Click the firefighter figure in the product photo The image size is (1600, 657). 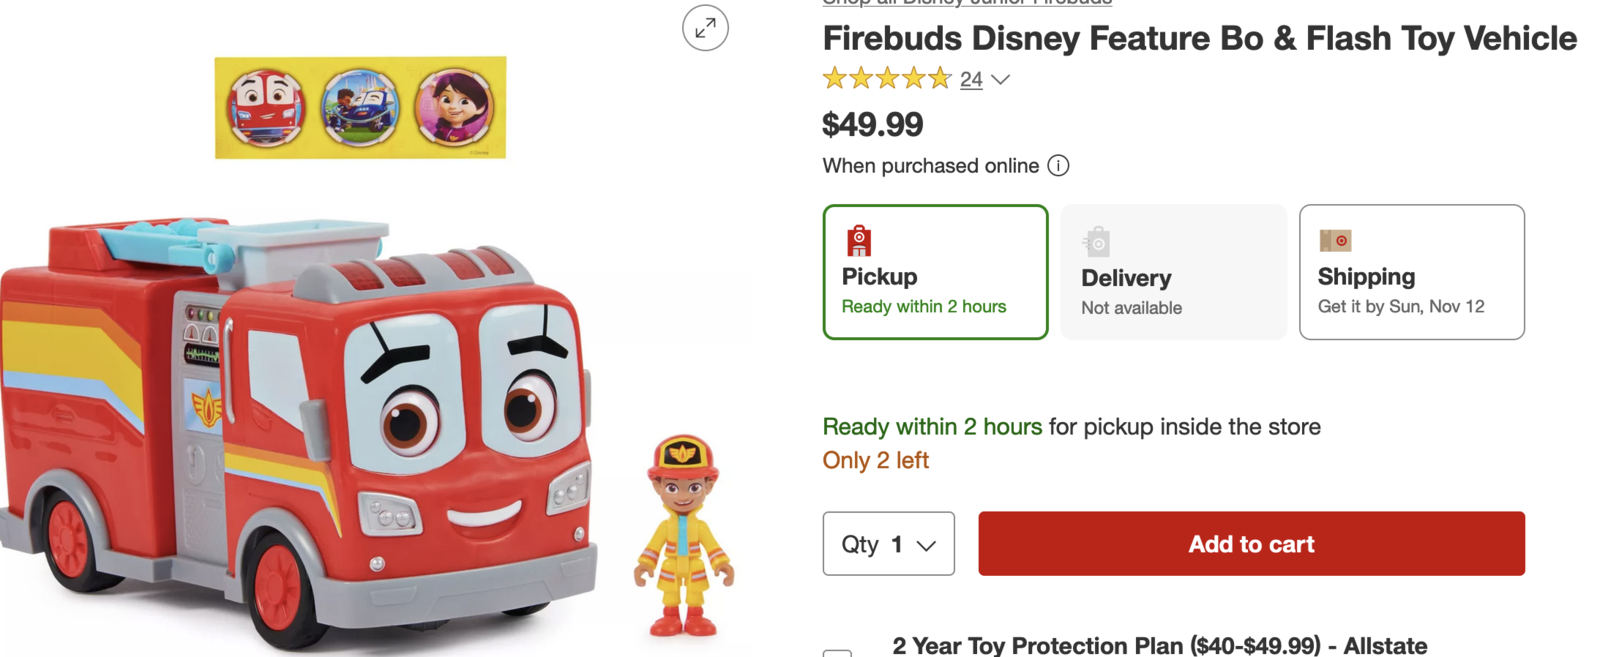684,536
